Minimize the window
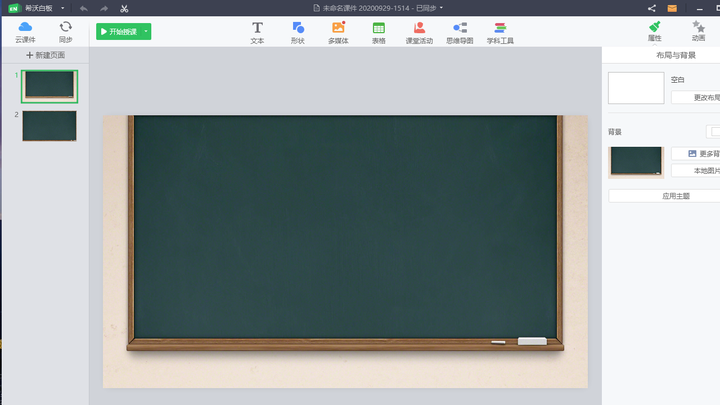The height and width of the screenshot is (405, 720). point(699,8)
